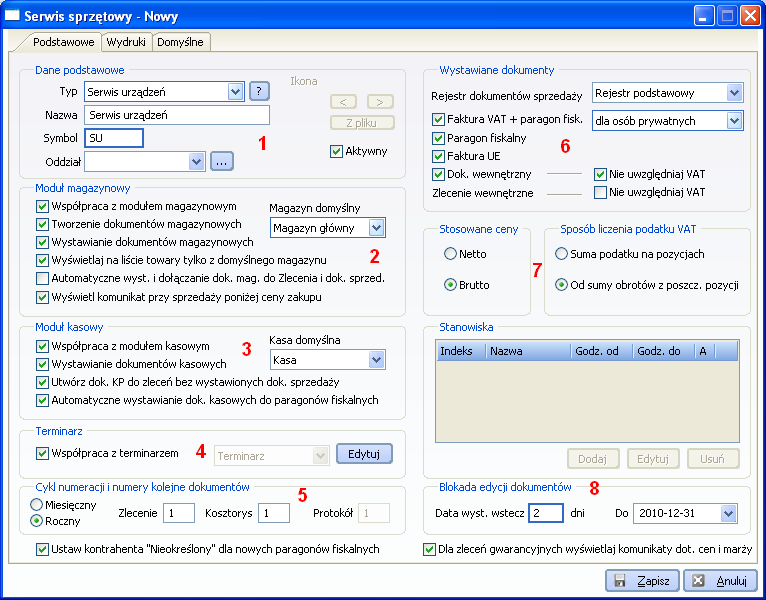Image resolution: width=766 pixels, height=600 pixels.
Task: Switch to the Wydruki tab
Action: (x=126, y=42)
